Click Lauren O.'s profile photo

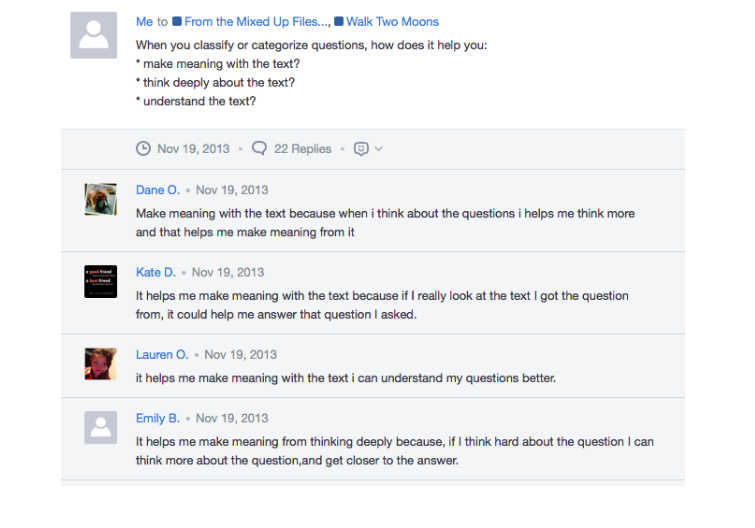(x=101, y=364)
